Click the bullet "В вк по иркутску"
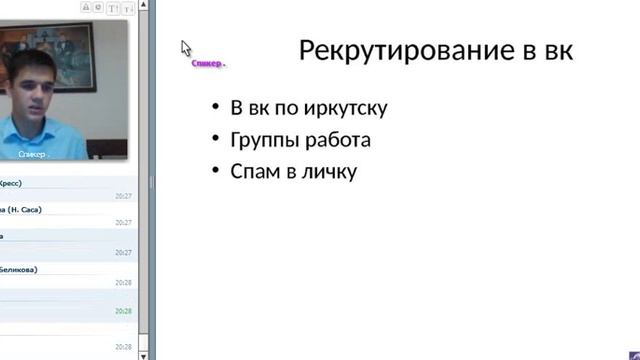 309,108
